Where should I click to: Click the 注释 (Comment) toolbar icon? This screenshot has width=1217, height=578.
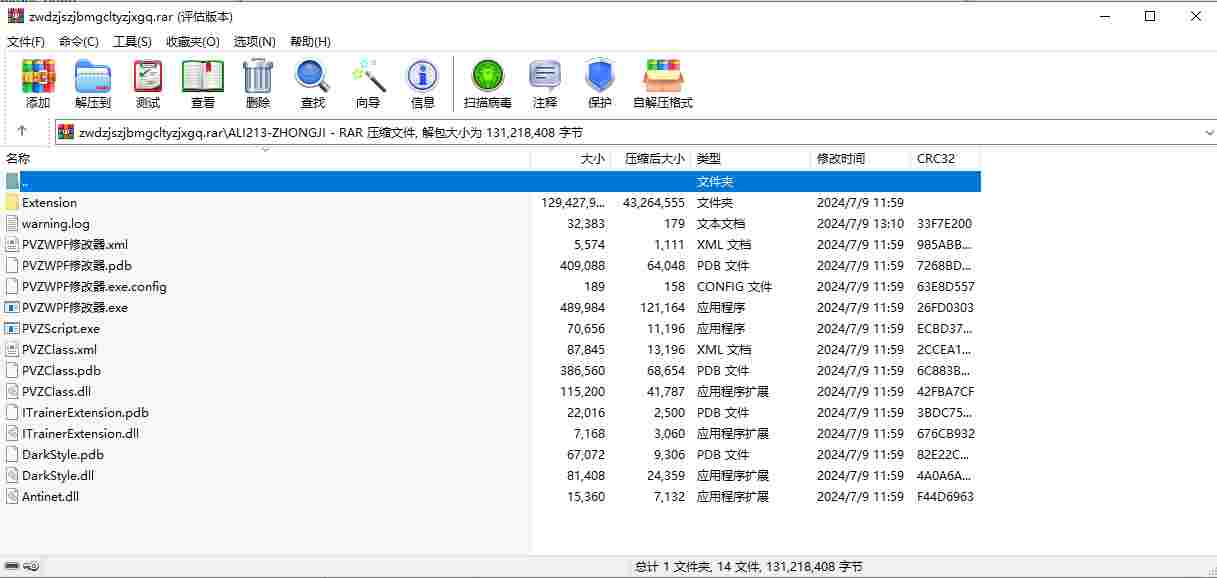pos(545,75)
